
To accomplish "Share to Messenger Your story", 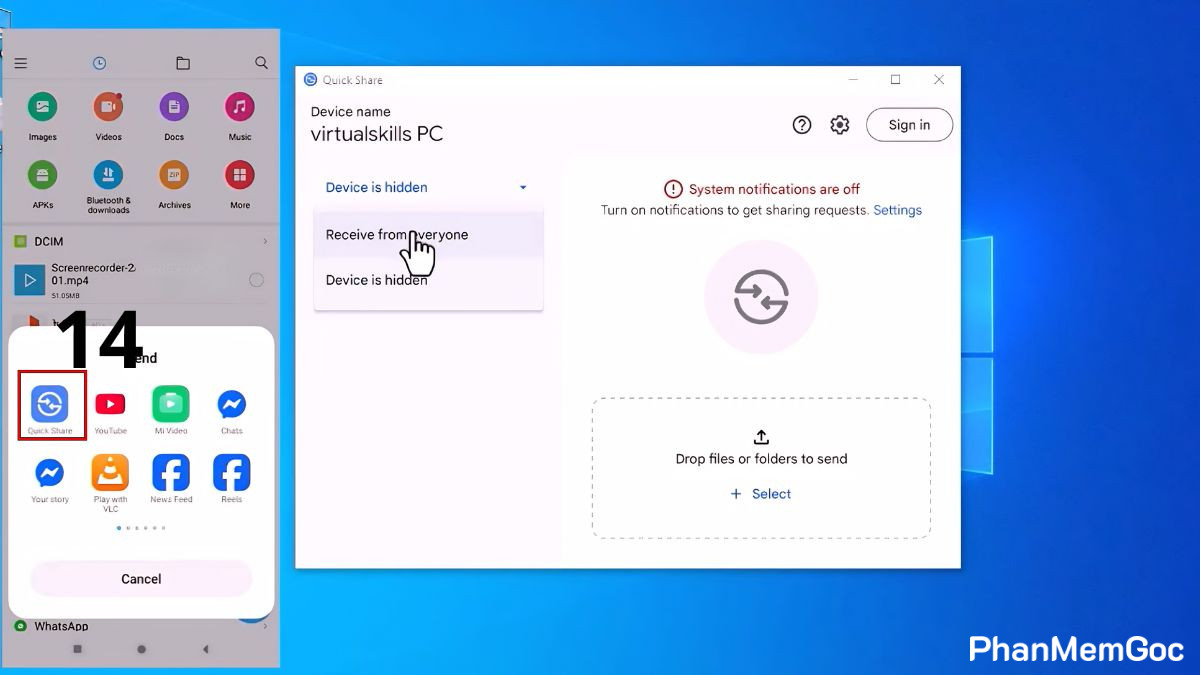I will (x=50, y=473).
